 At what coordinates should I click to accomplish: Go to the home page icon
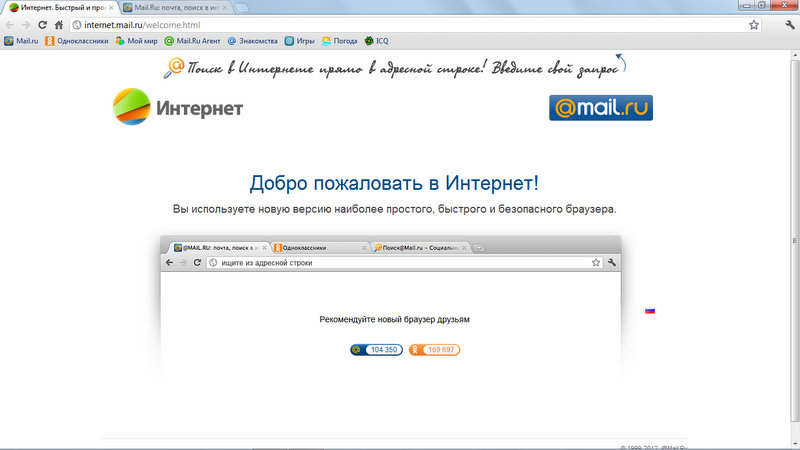pos(59,25)
